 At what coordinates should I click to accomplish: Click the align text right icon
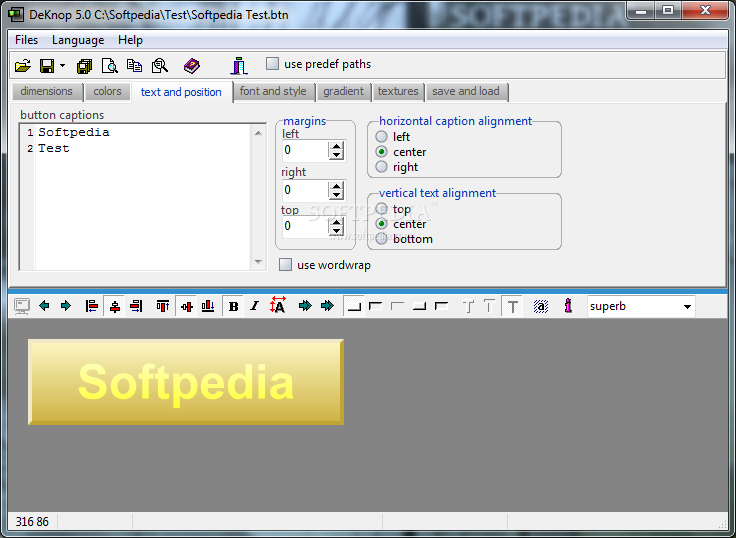136,307
